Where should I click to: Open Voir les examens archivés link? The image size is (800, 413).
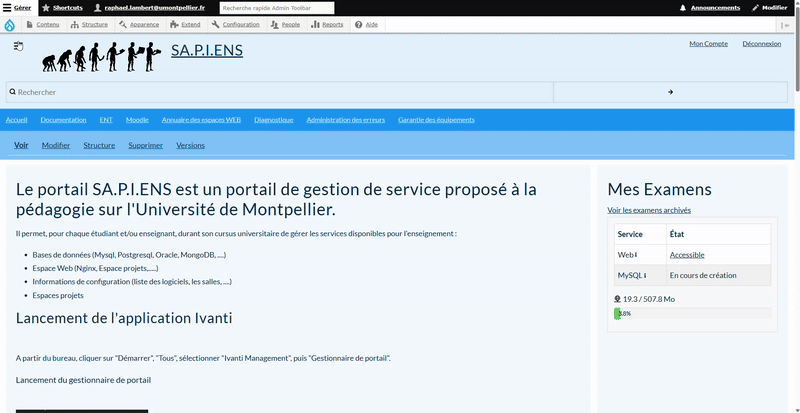(x=648, y=210)
